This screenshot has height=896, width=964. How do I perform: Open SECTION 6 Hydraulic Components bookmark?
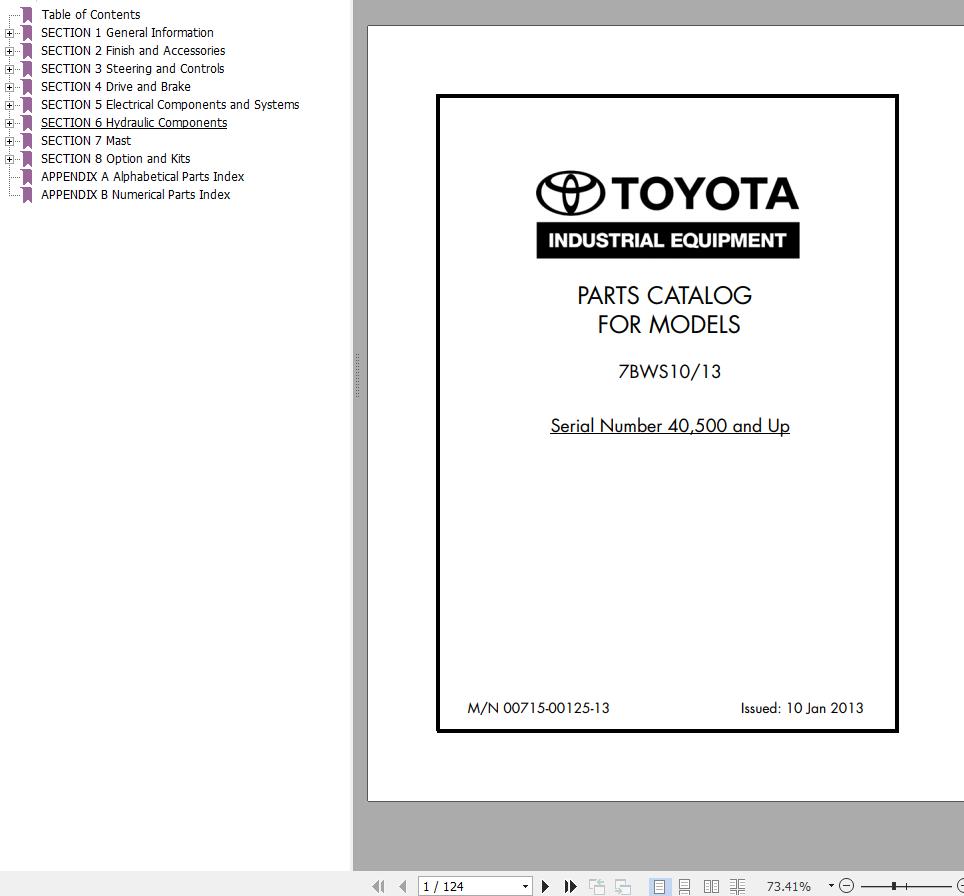click(x=134, y=122)
